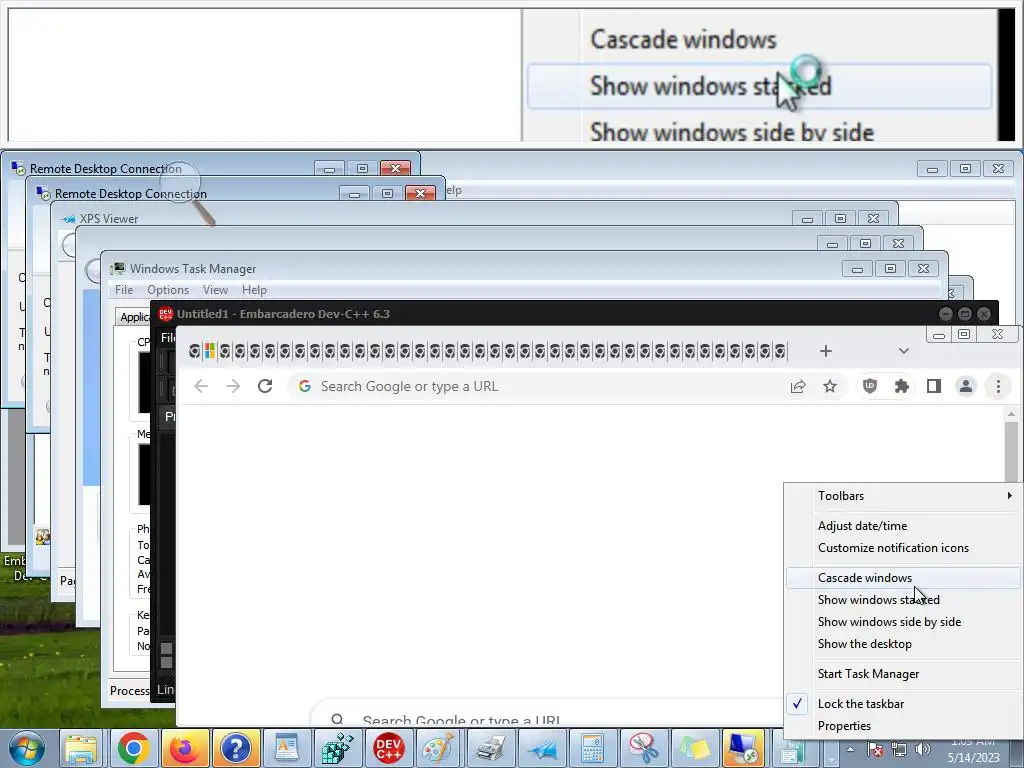Switch to XPS Viewer on the taskbar
The height and width of the screenshot is (768, 1024).
pyautogui.click(x=541, y=748)
